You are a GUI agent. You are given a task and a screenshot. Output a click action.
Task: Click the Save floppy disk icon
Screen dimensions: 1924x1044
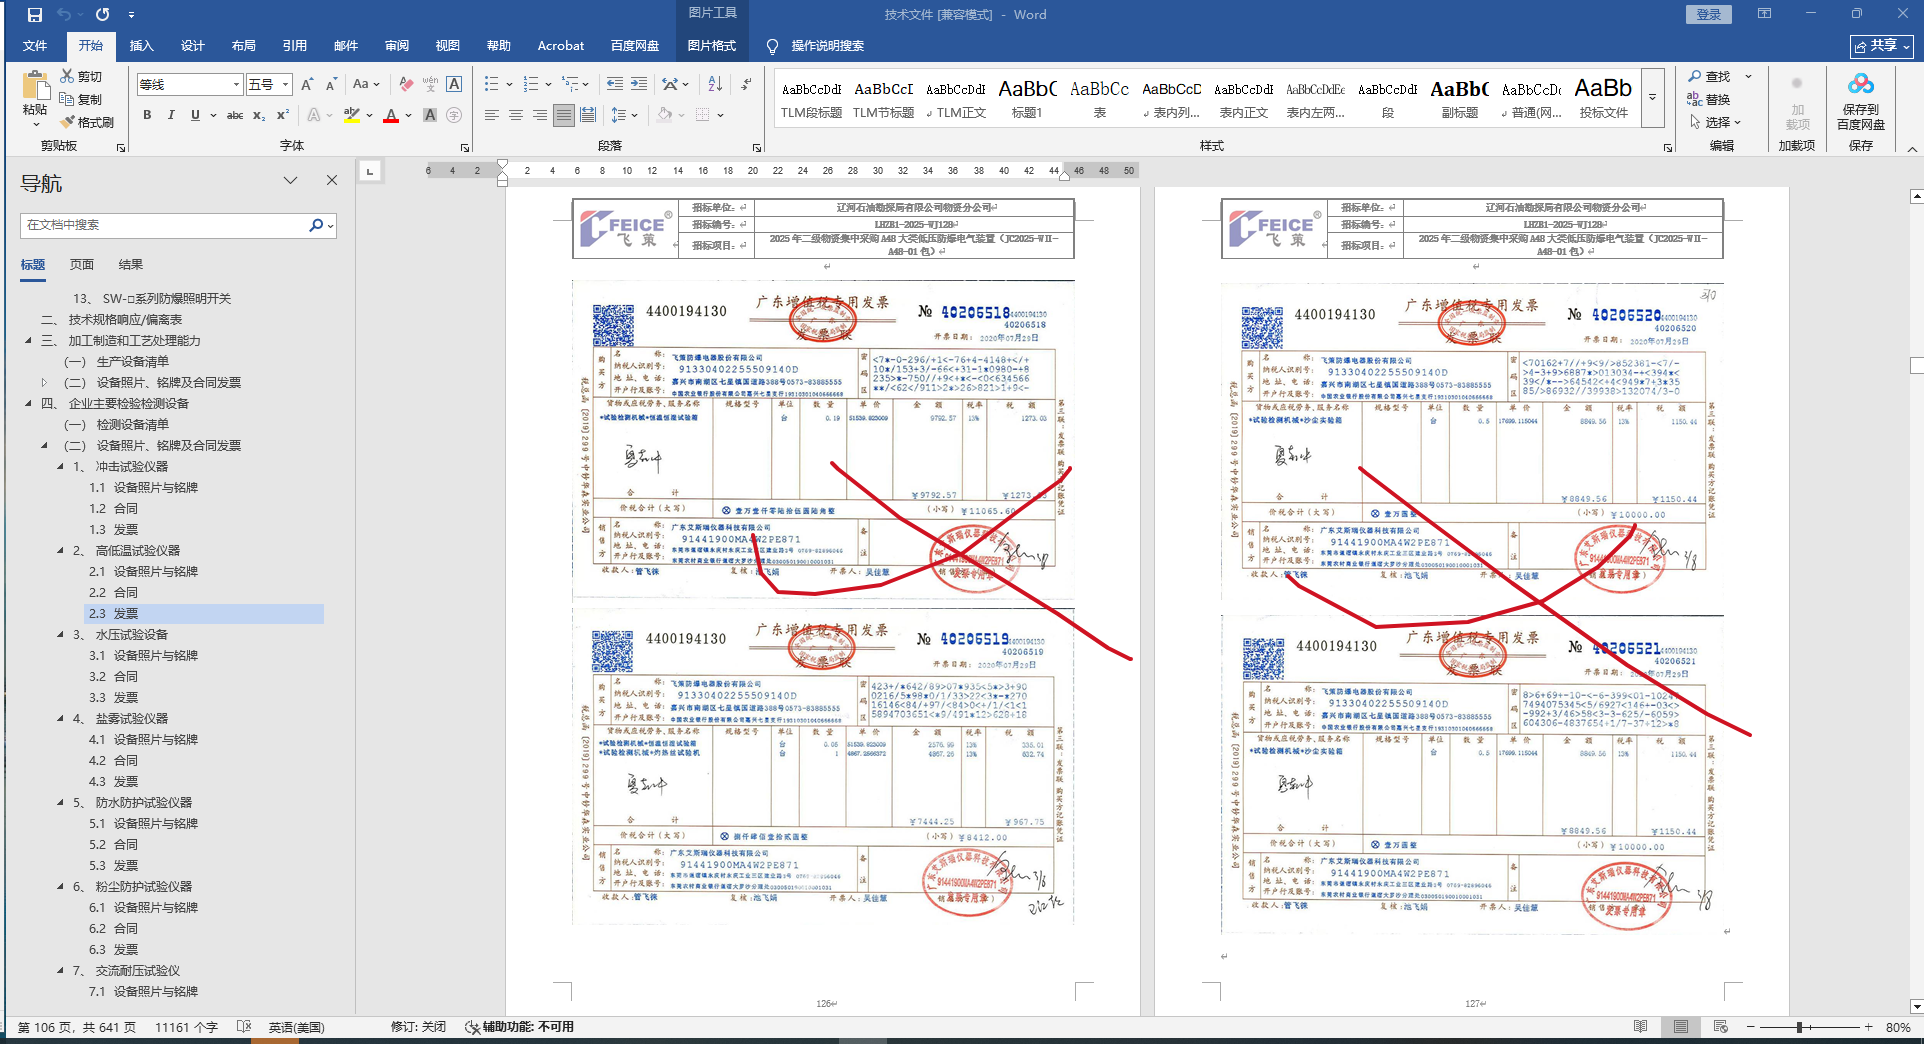35,15
